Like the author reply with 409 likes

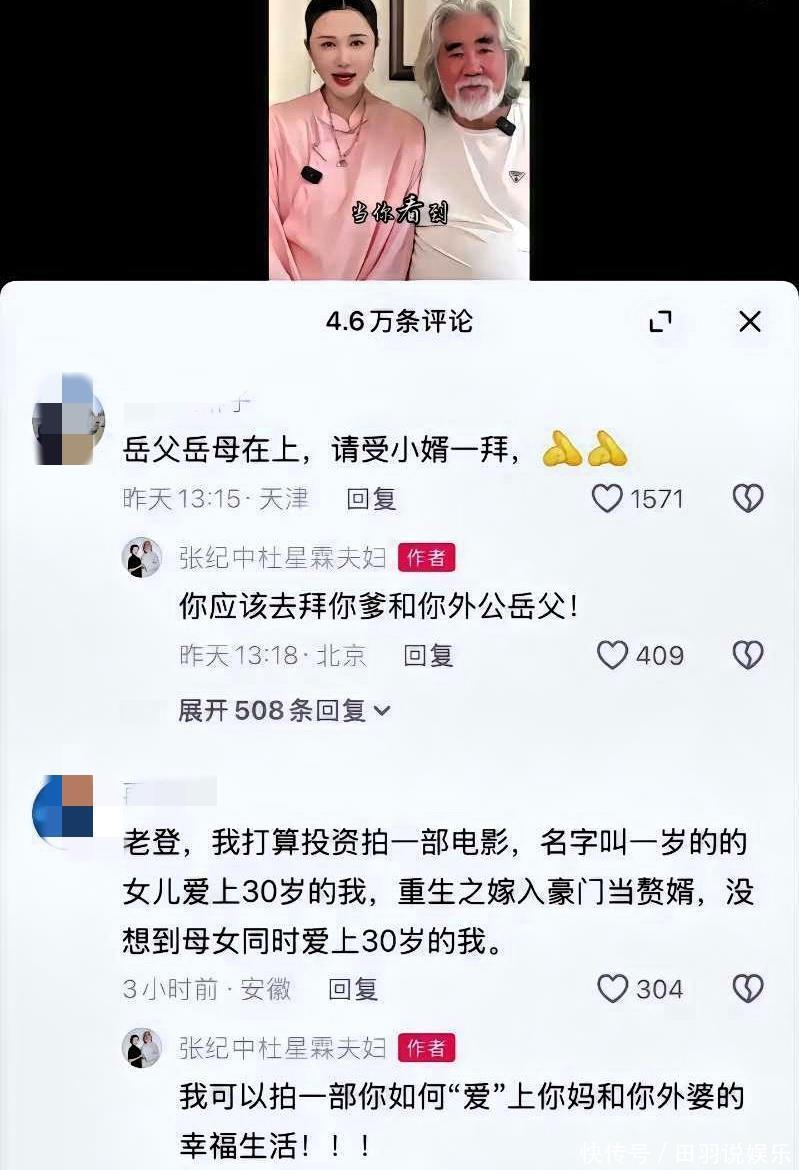coord(612,655)
